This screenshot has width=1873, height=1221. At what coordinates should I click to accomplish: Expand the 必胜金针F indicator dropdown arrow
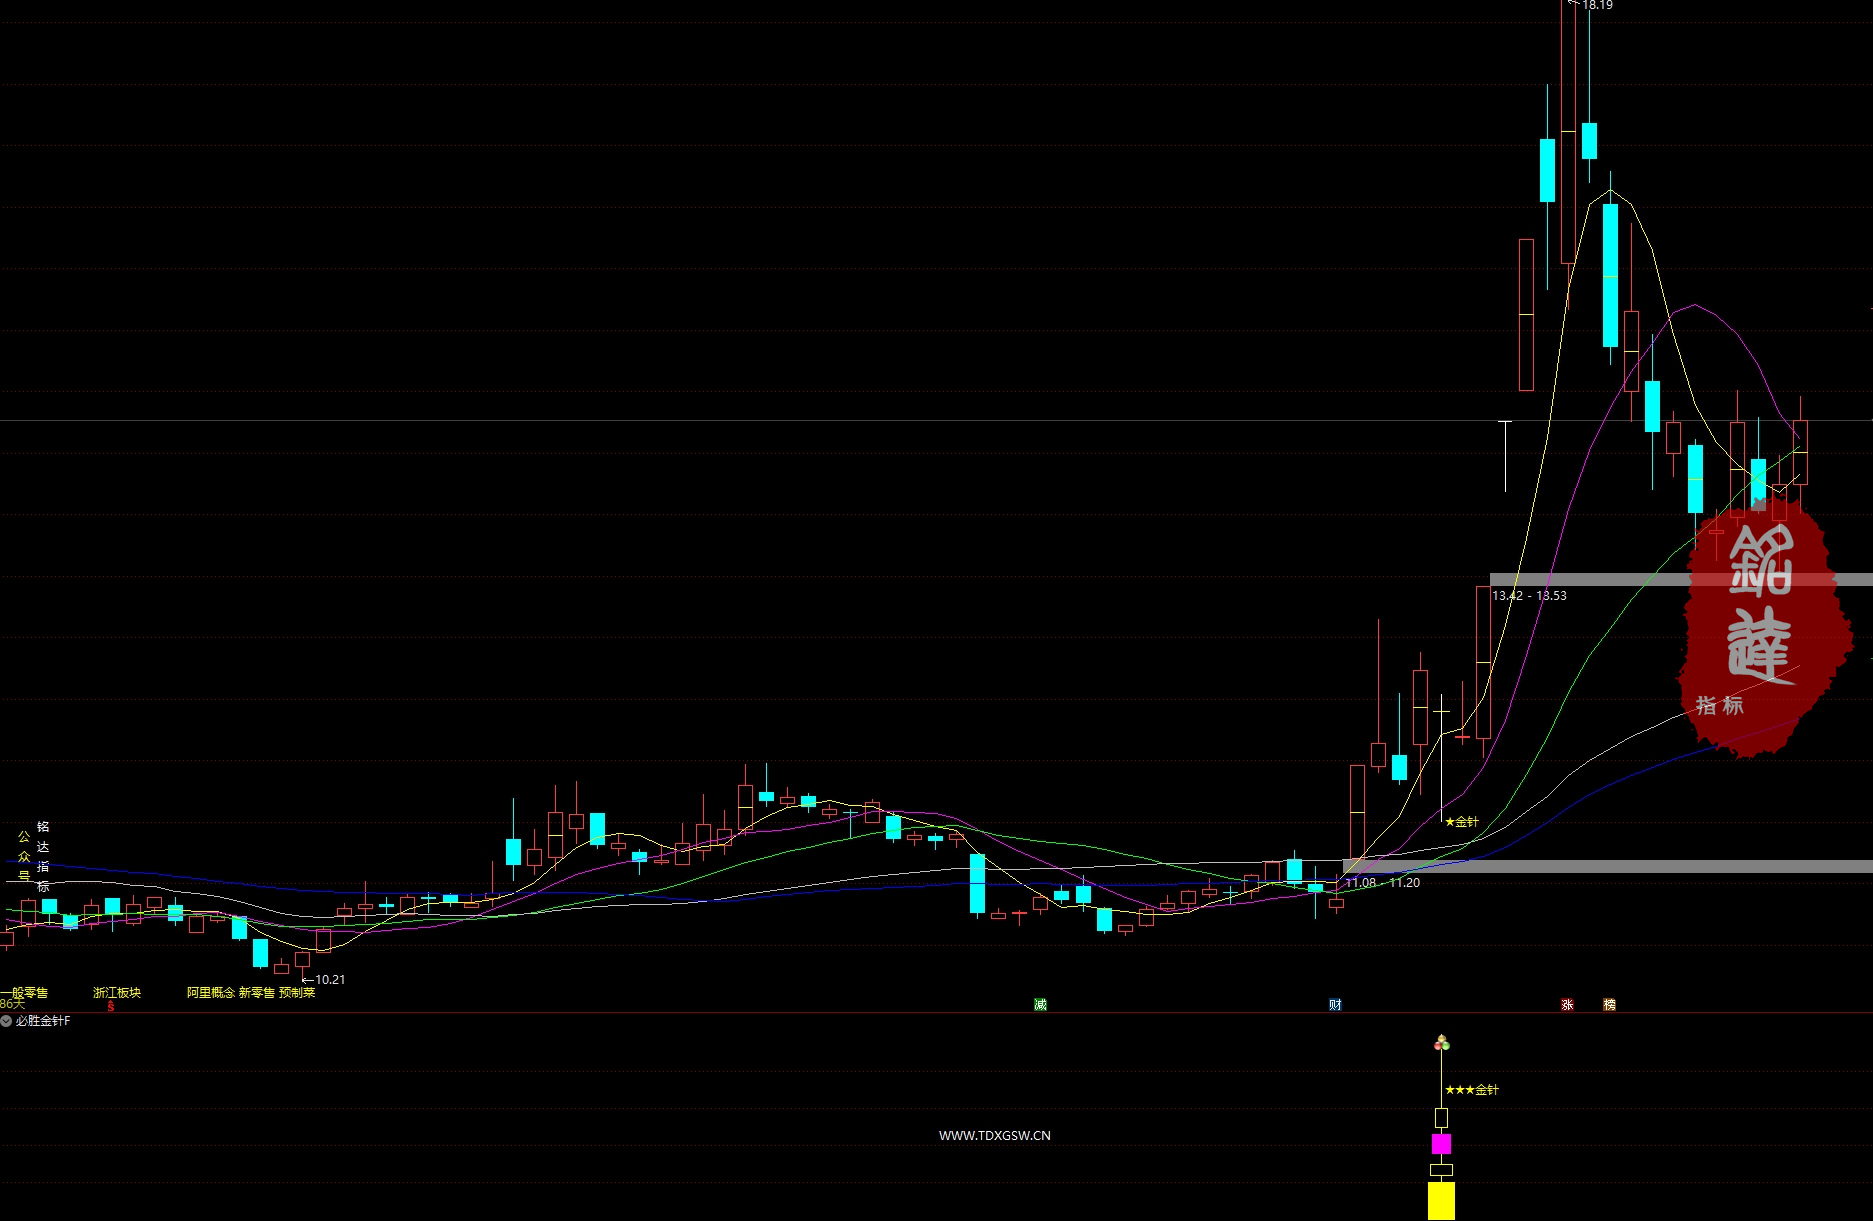(x=7, y=1021)
